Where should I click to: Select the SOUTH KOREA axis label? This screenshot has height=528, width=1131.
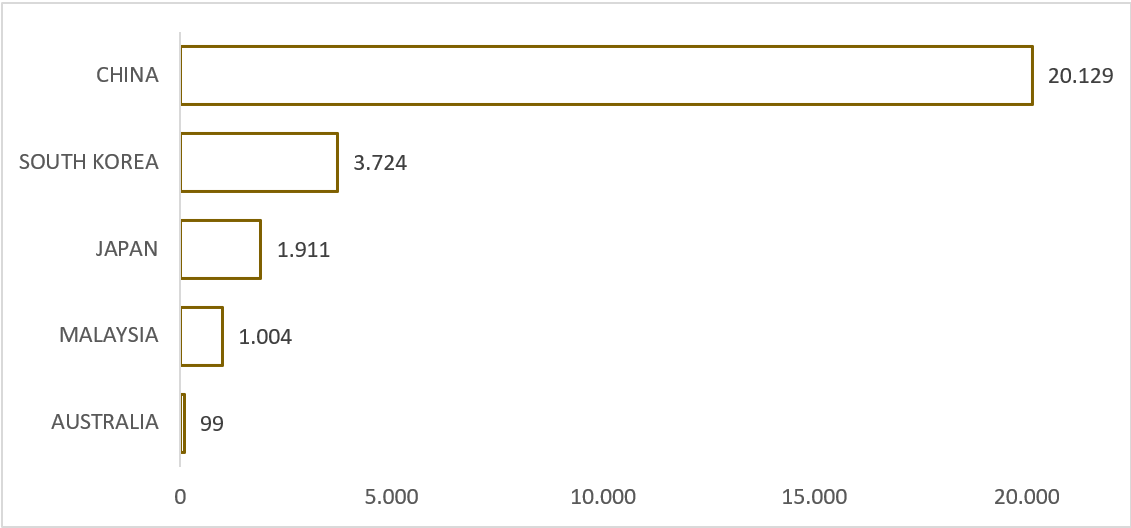pos(89,162)
